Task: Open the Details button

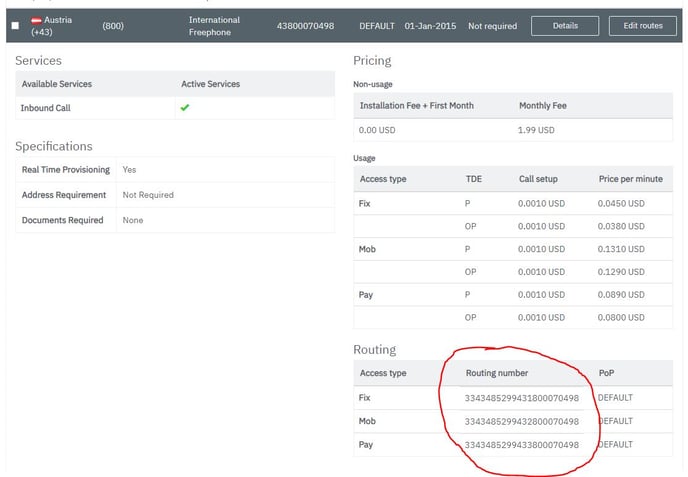Action: coord(565,26)
